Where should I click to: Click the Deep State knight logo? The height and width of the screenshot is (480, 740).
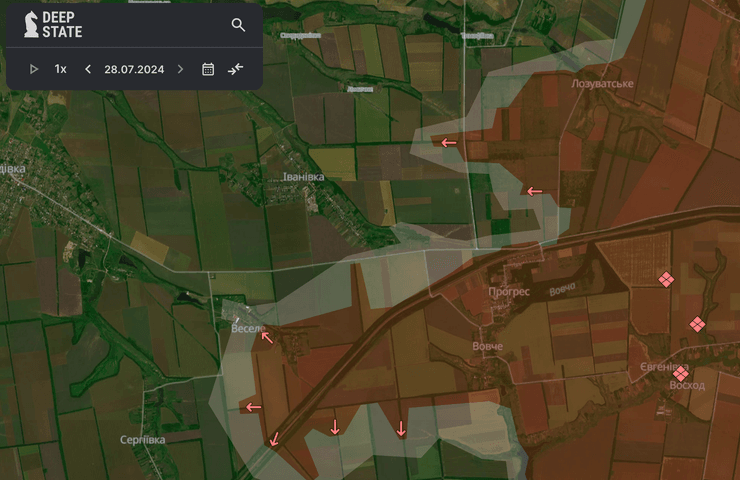[30, 24]
